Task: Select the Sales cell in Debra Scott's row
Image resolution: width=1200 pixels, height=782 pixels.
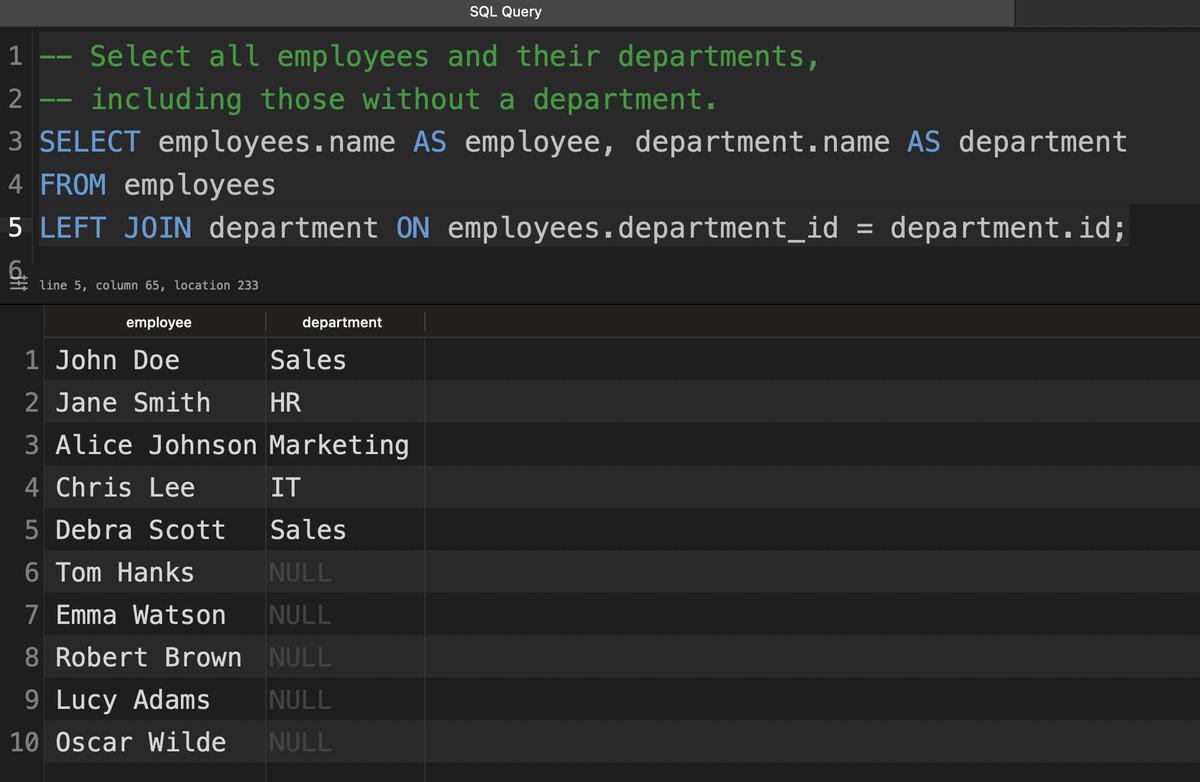Action: 346,530
